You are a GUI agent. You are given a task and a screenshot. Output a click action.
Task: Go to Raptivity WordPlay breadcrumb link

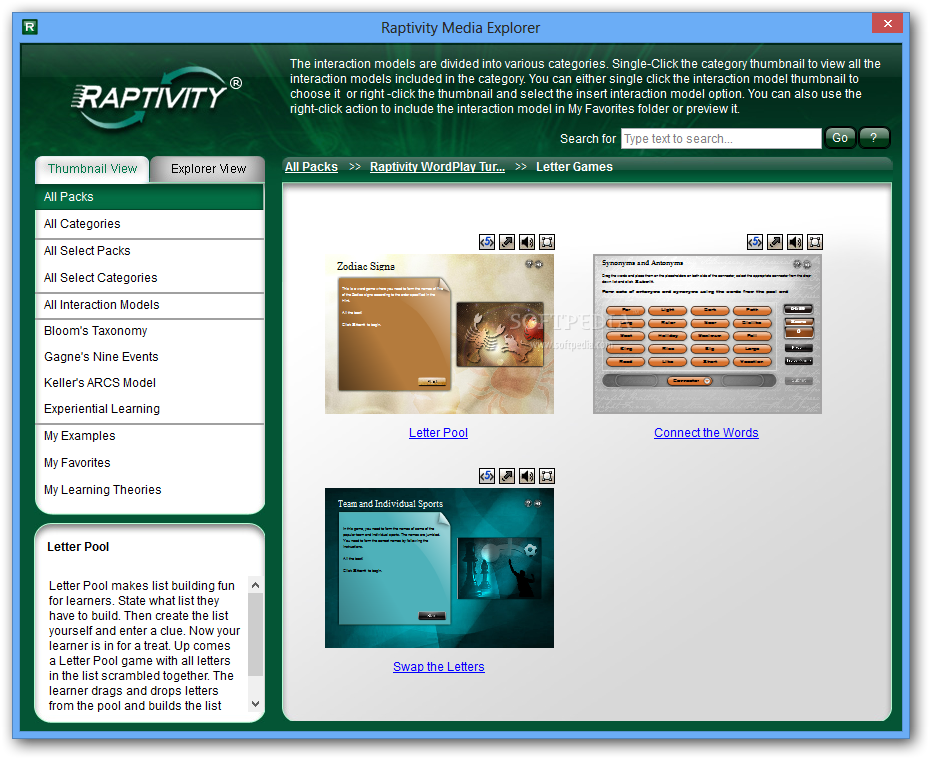pos(437,167)
